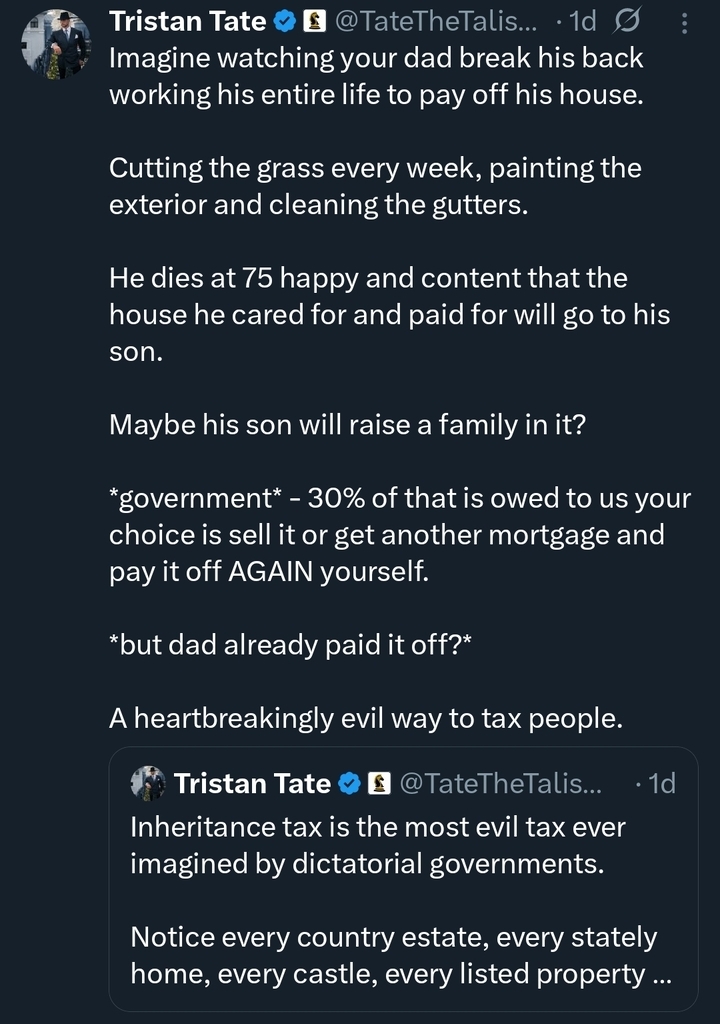
Task: Click the chess knight badge in the quoted tweet
Action: (x=378, y=783)
